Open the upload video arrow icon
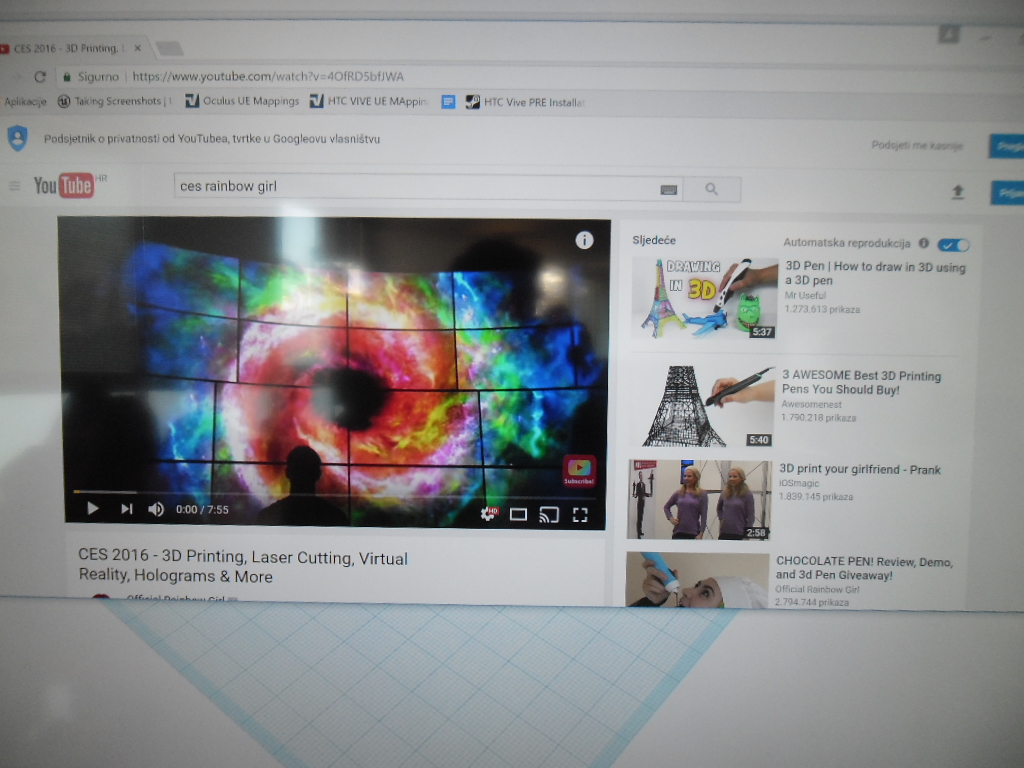Image resolution: width=1024 pixels, height=768 pixels. click(x=957, y=192)
